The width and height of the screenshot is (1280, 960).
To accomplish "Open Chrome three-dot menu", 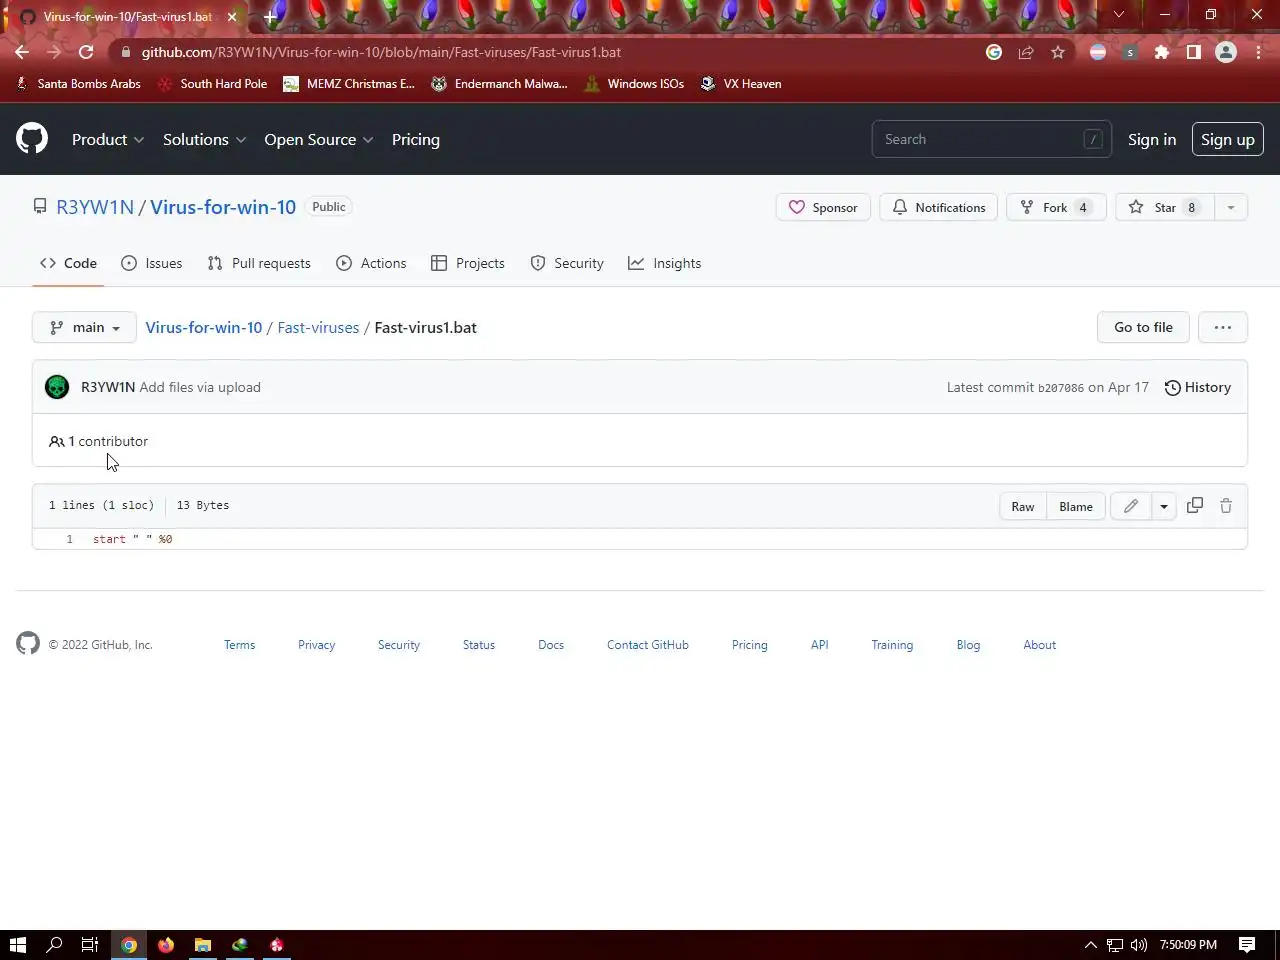I will pos(1258,52).
